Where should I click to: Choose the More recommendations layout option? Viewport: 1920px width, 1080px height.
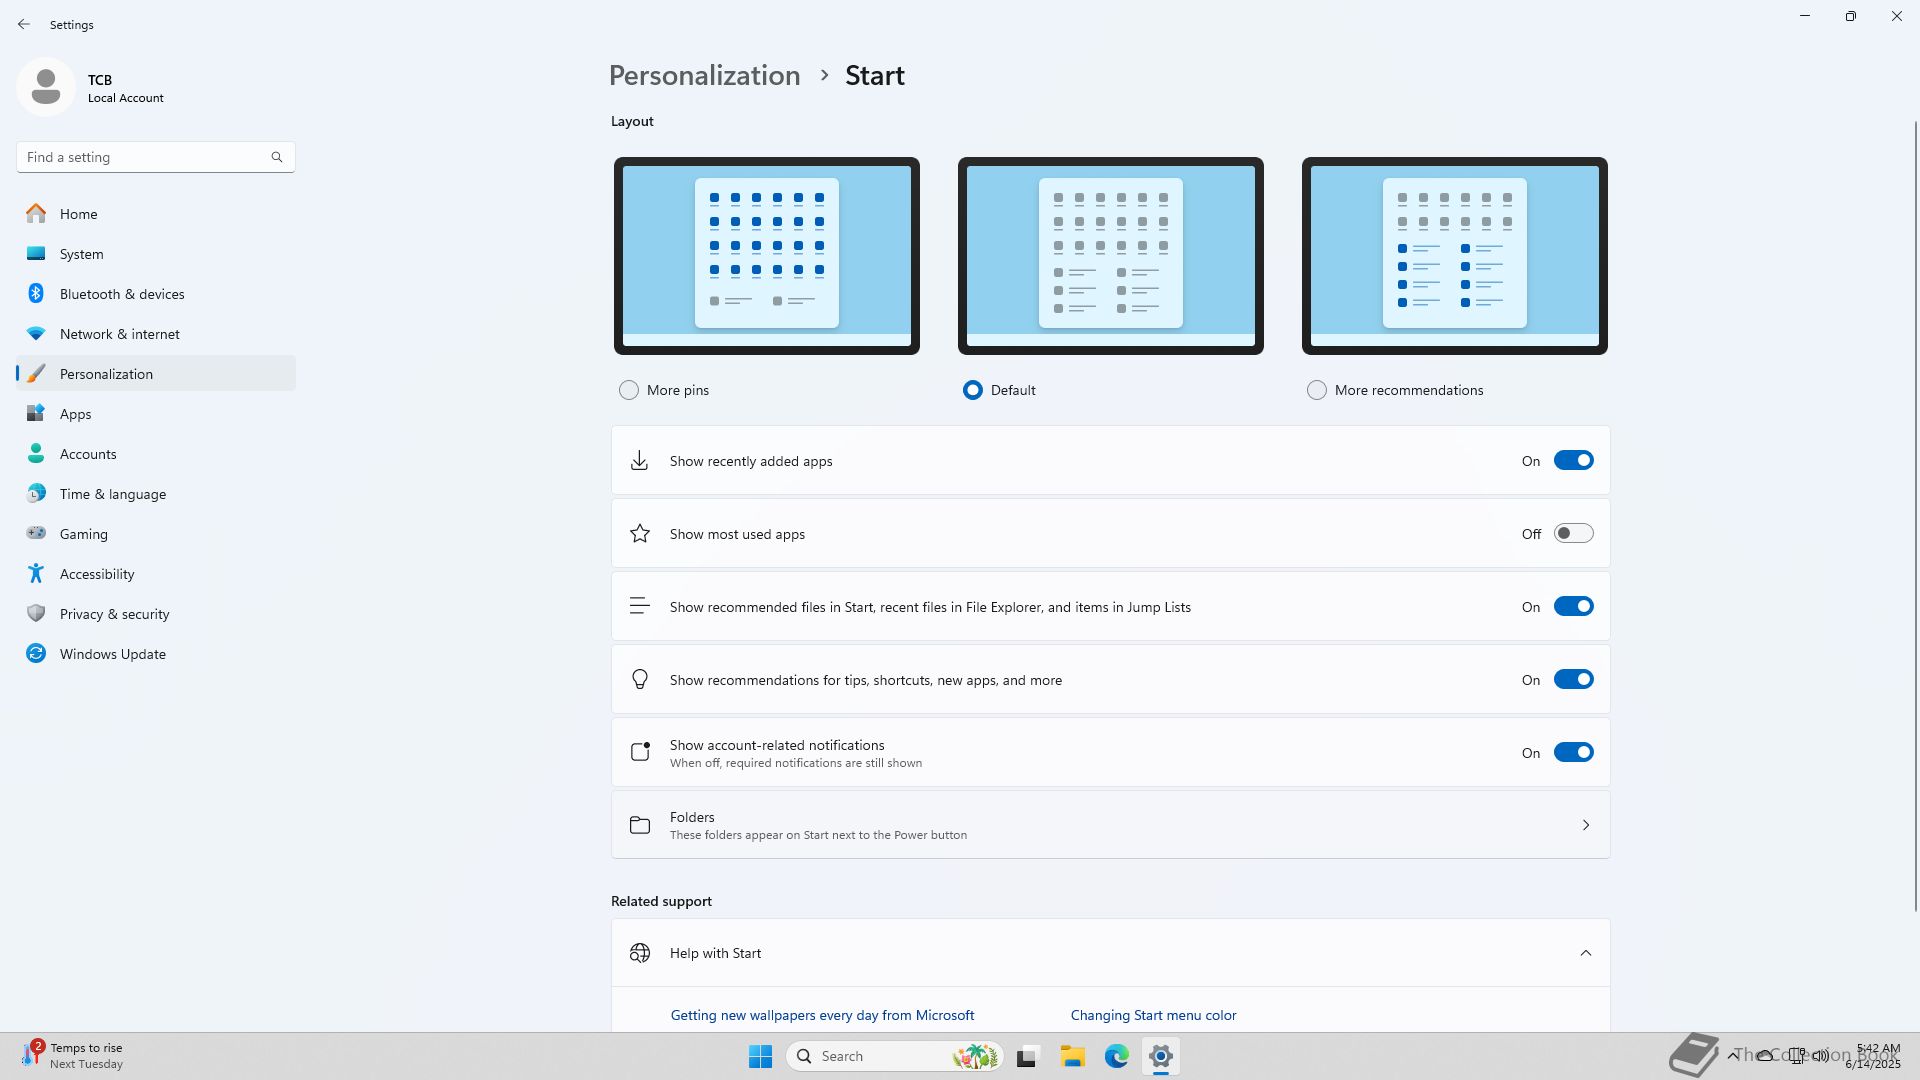1317,390
